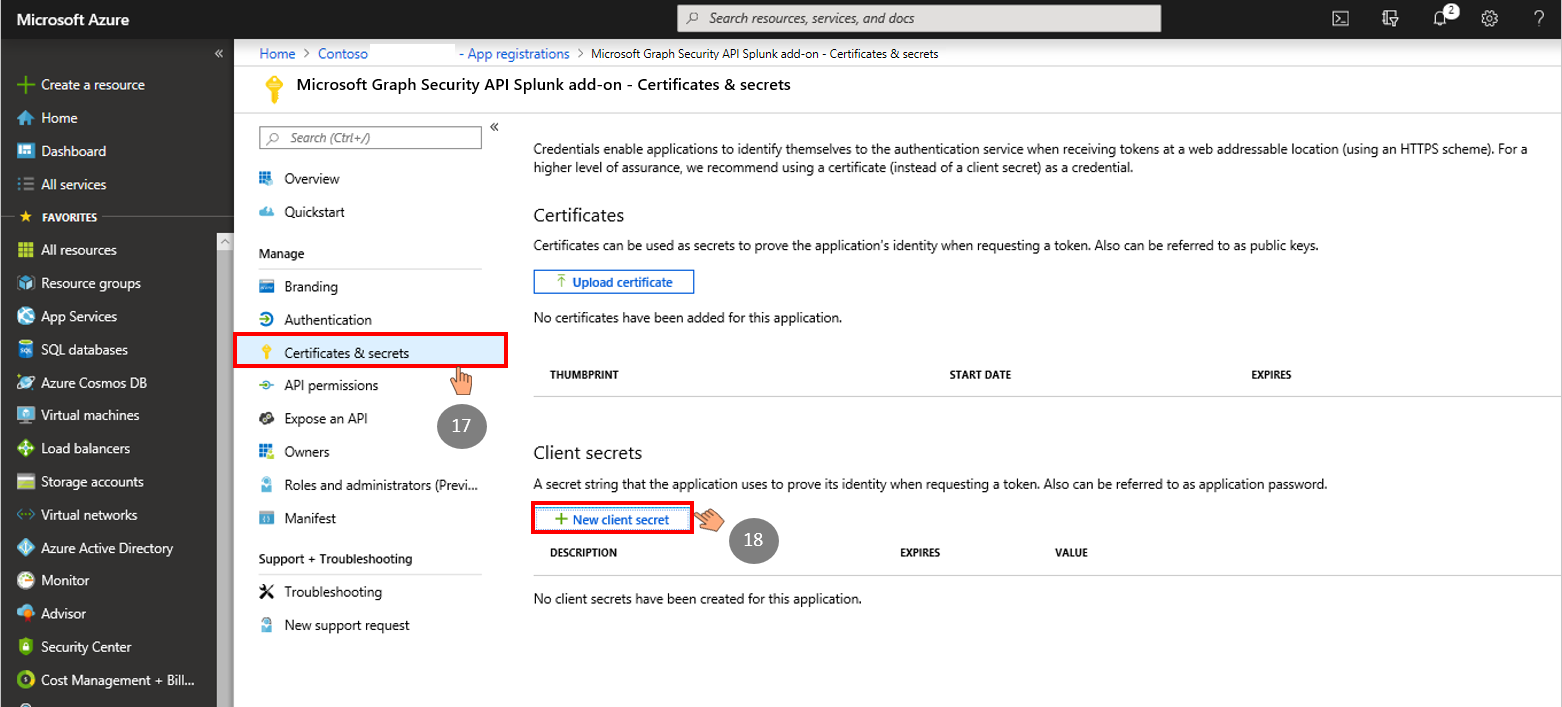Image resolution: width=1562 pixels, height=707 pixels.
Task: Select Certificates & secrets menu item
Action: coord(370,352)
